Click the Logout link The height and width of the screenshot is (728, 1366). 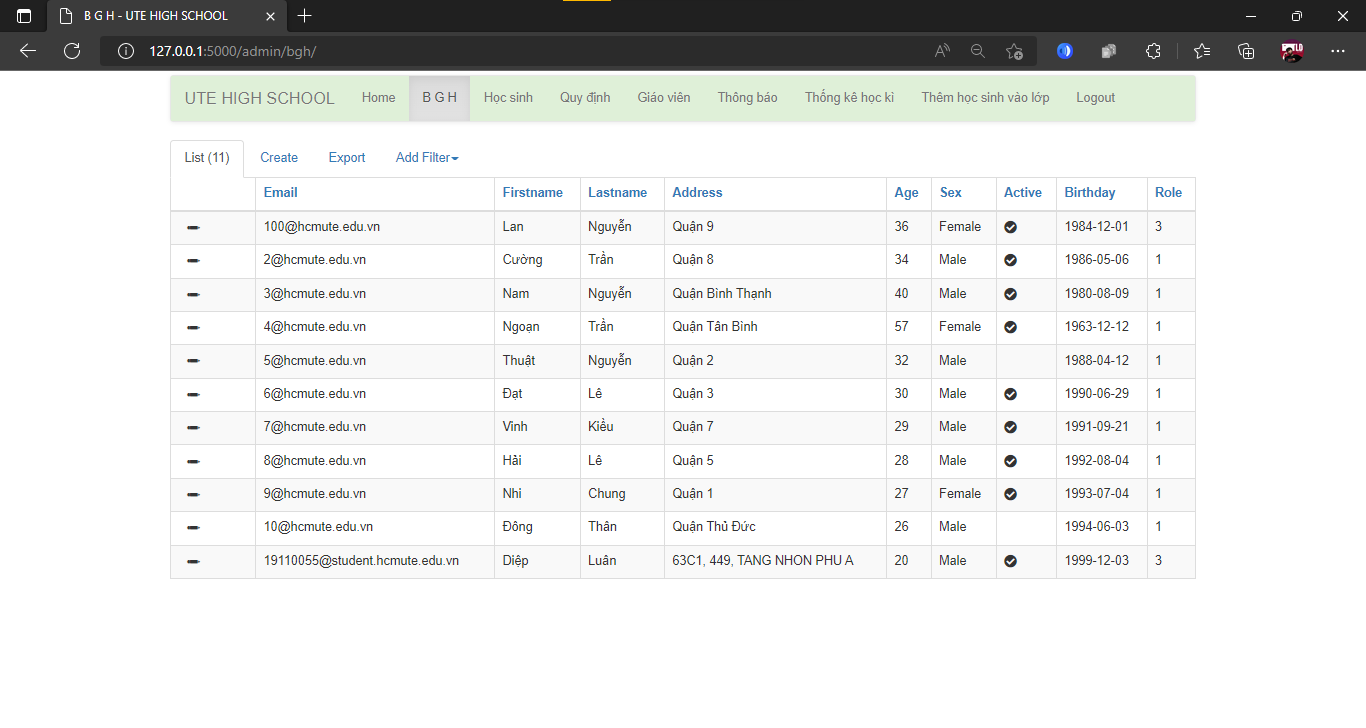point(1095,97)
